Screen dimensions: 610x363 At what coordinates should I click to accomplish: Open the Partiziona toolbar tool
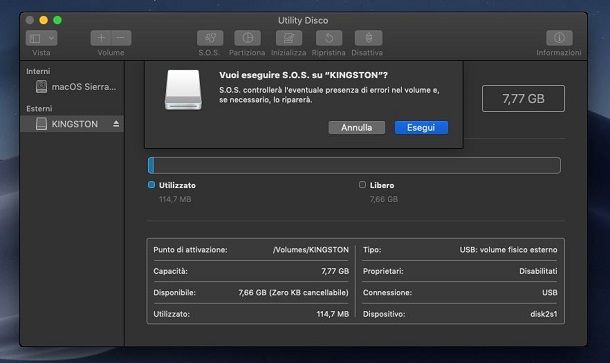point(247,38)
